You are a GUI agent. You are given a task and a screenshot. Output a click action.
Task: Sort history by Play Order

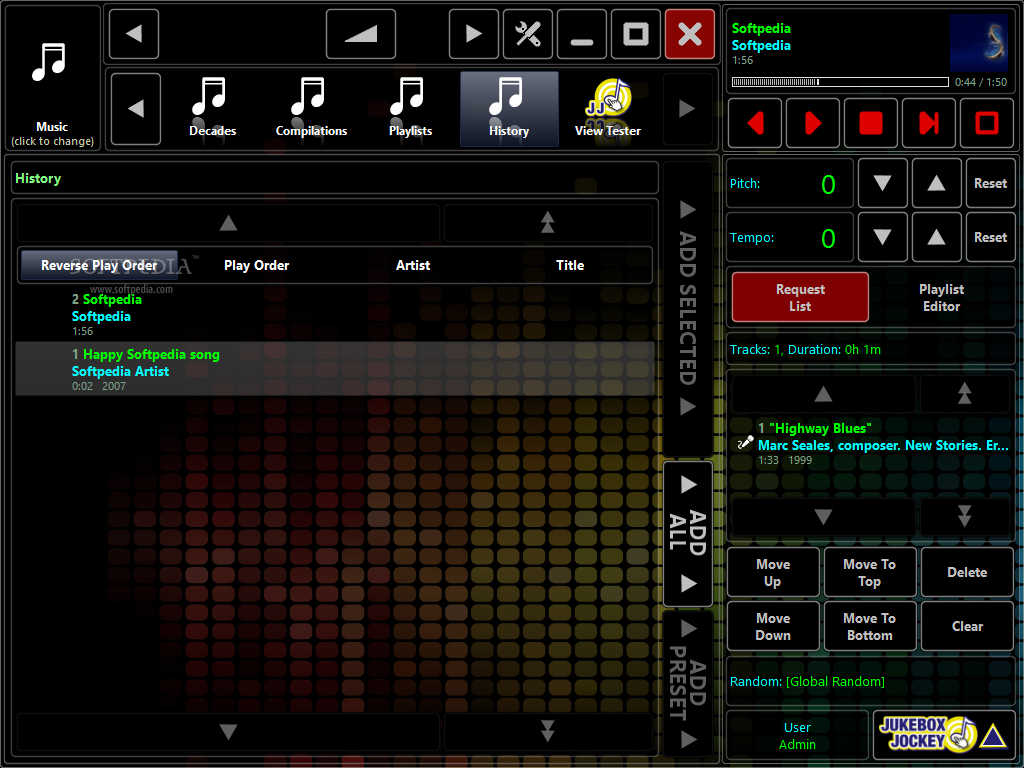tap(257, 265)
